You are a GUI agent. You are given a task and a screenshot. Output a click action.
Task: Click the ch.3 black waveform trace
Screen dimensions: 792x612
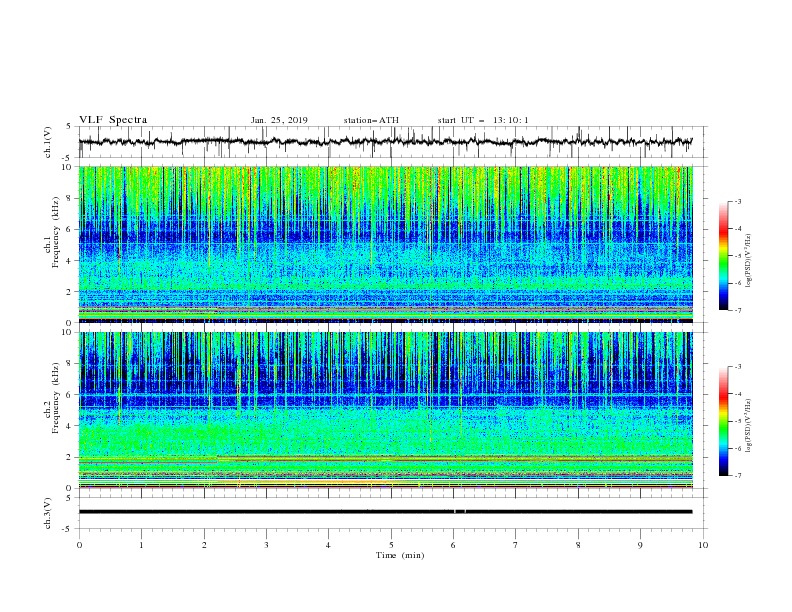385,512
